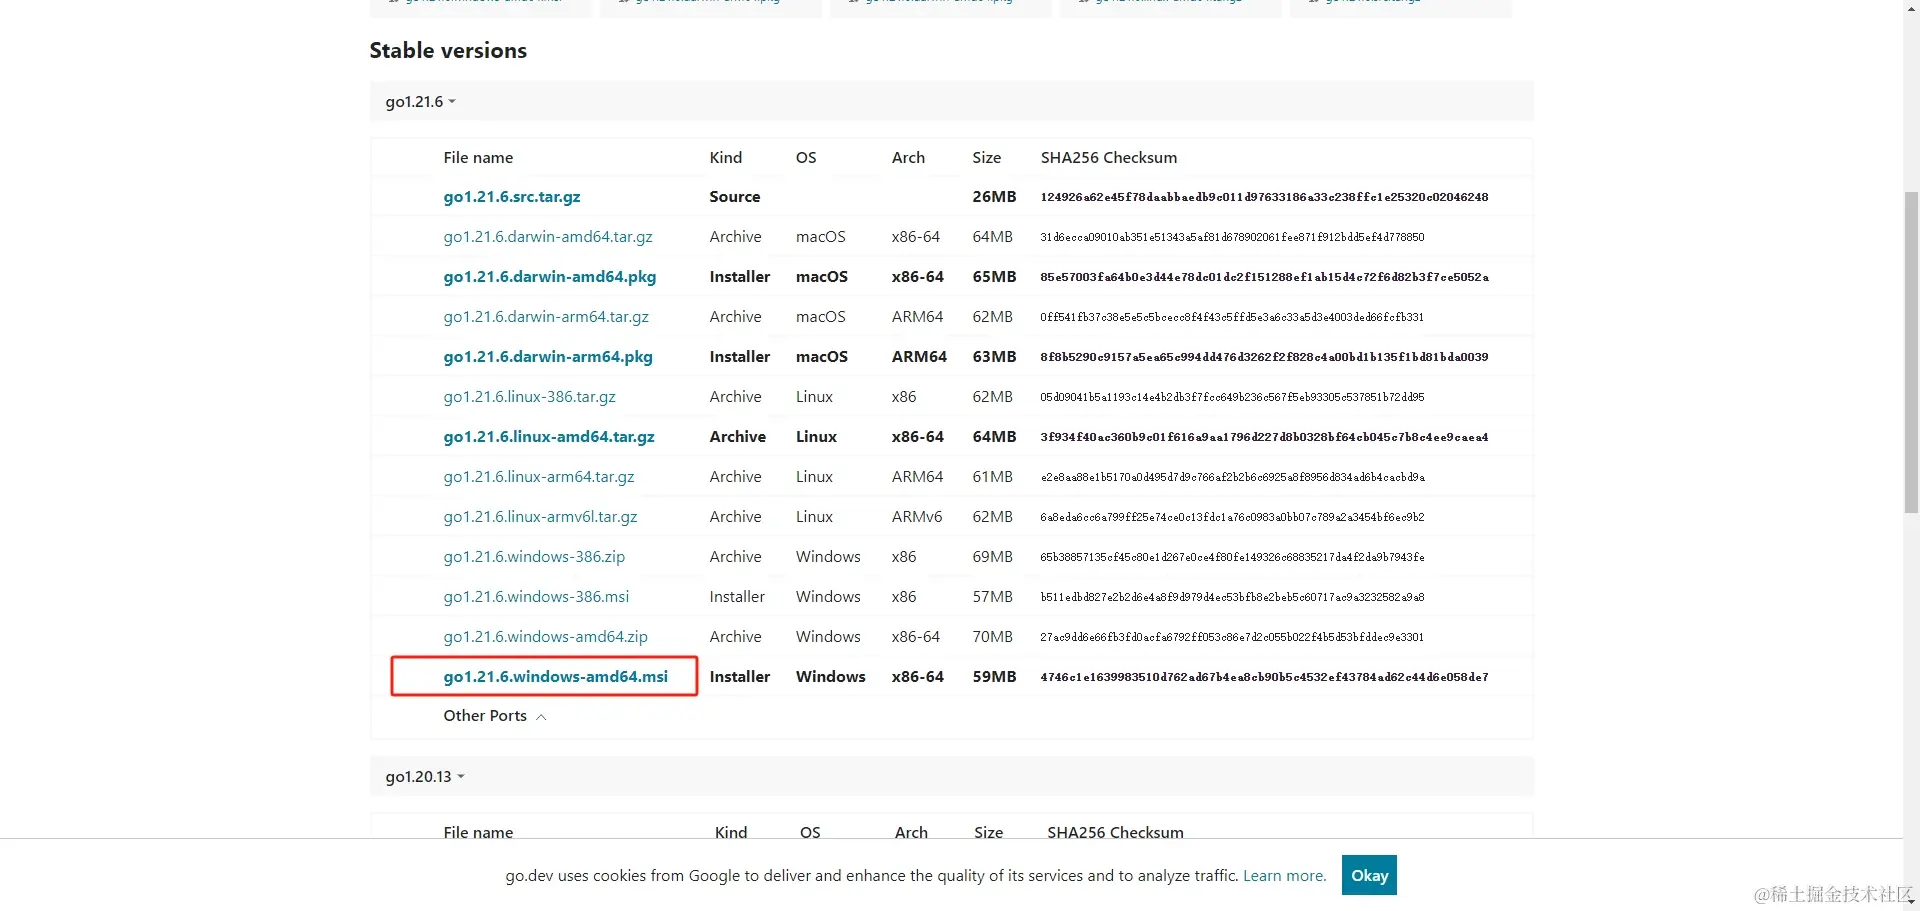Click the File name header in go1.21.6 table
Screen dimensions: 1920x911
478,158
